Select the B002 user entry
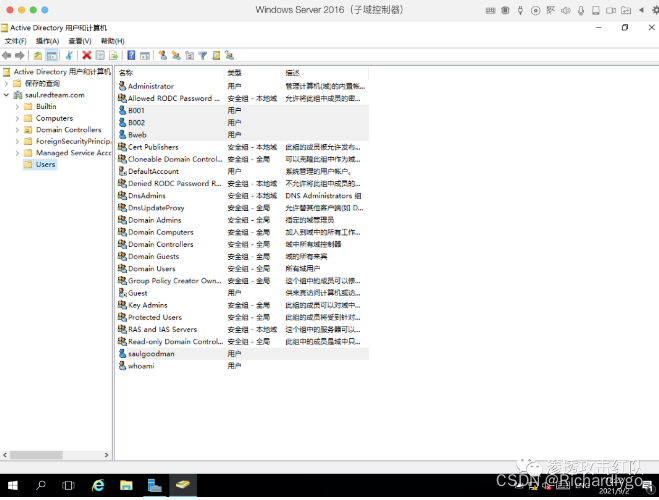 (x=243, y=123)
